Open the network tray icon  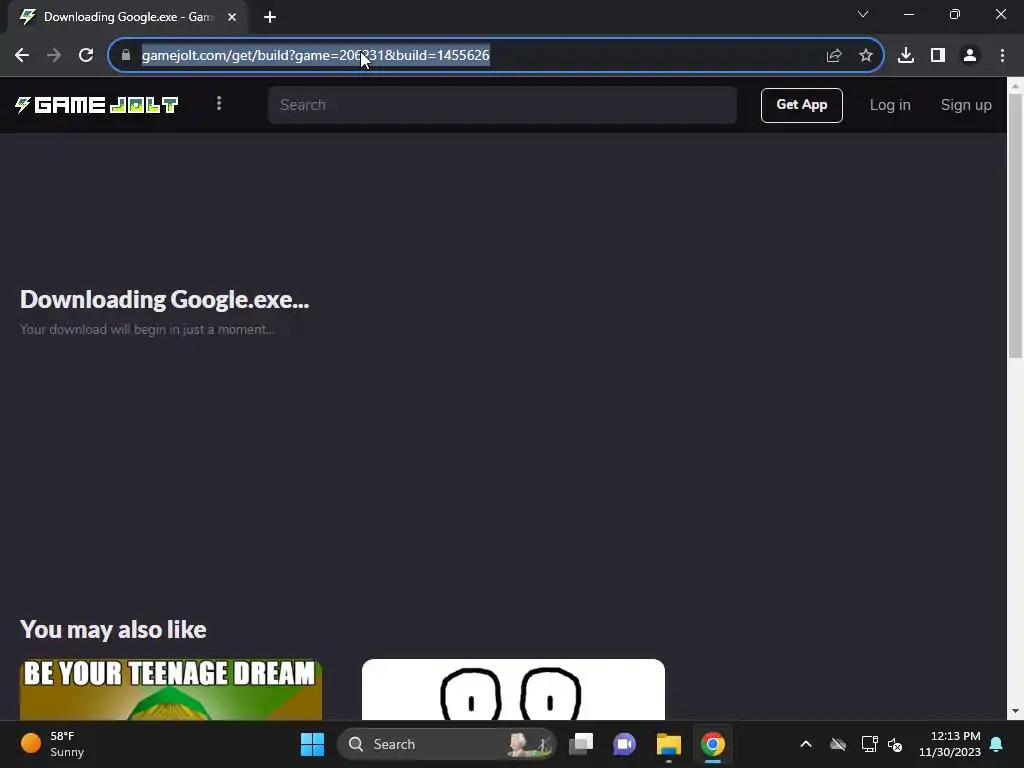tap(869, 744)
